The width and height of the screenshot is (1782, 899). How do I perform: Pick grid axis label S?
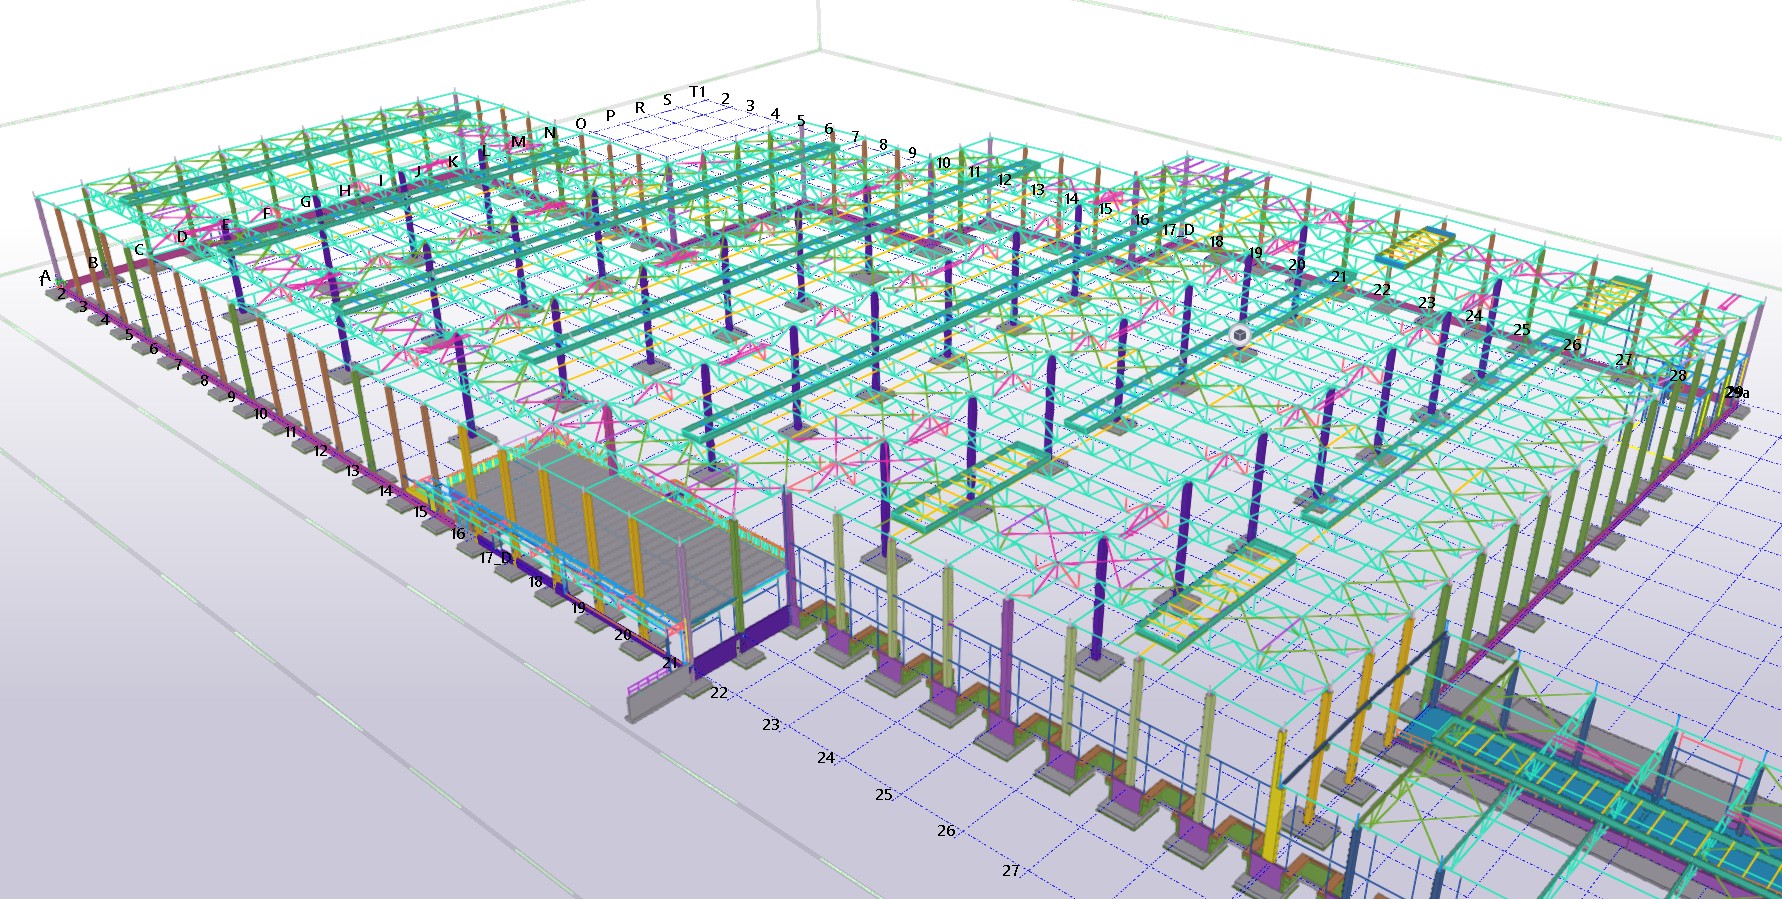667,100
